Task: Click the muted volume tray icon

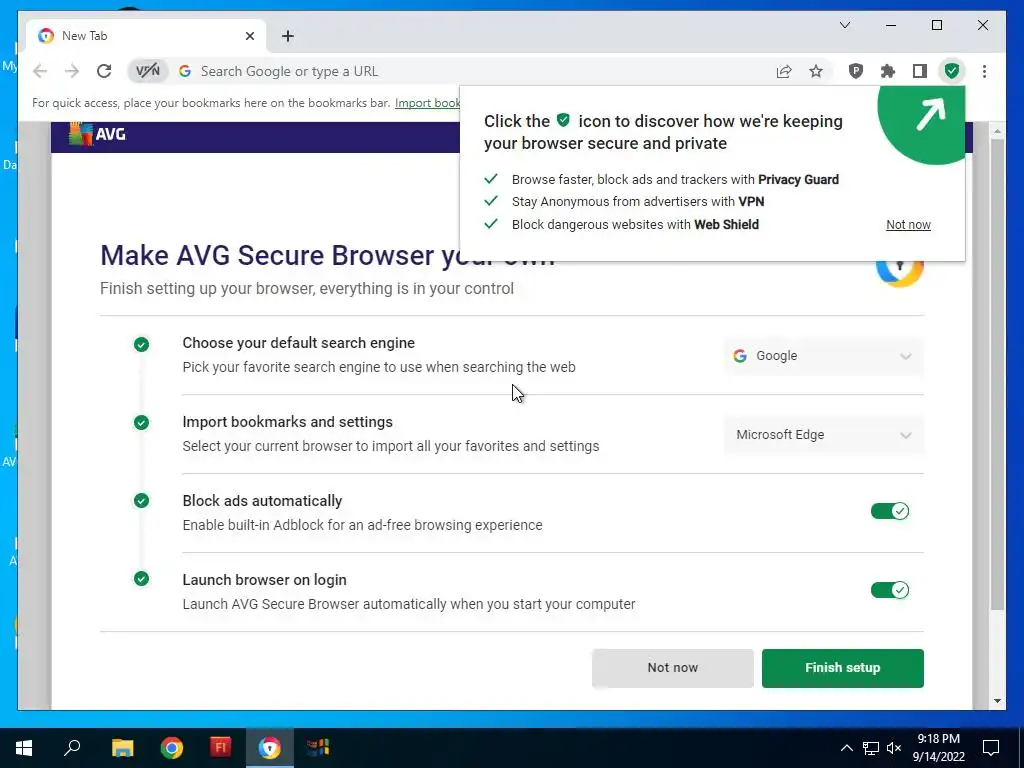Action: pyautogui.click(x=894, y=748)
